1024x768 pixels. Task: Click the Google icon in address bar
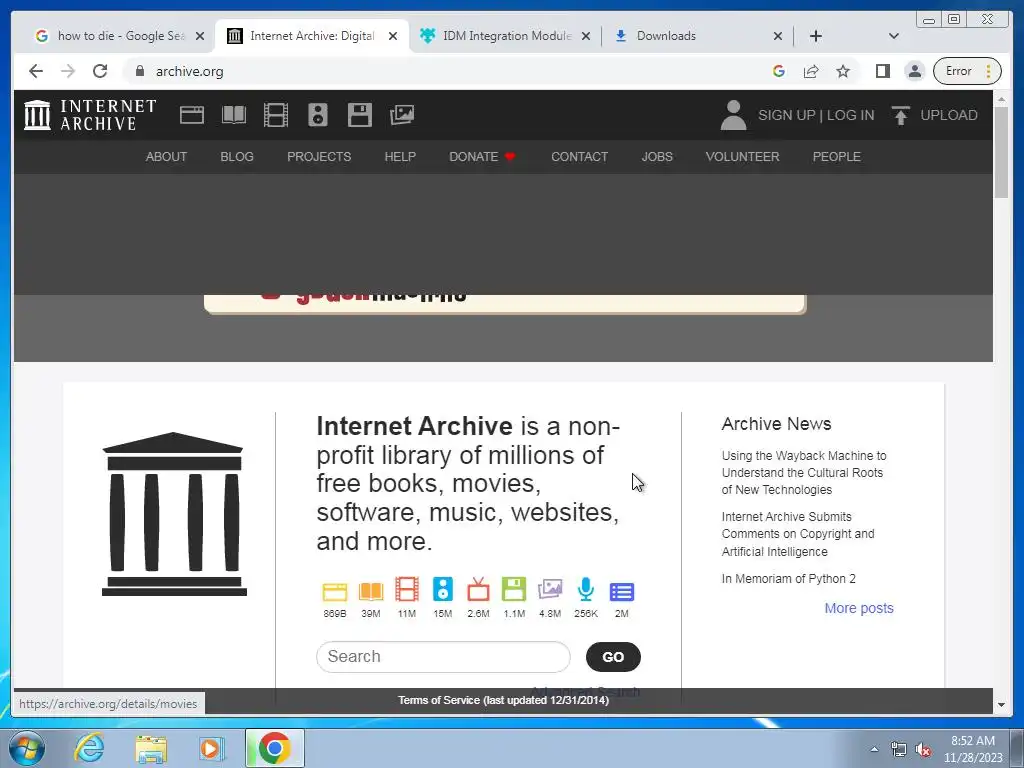[x=778, y=71]
